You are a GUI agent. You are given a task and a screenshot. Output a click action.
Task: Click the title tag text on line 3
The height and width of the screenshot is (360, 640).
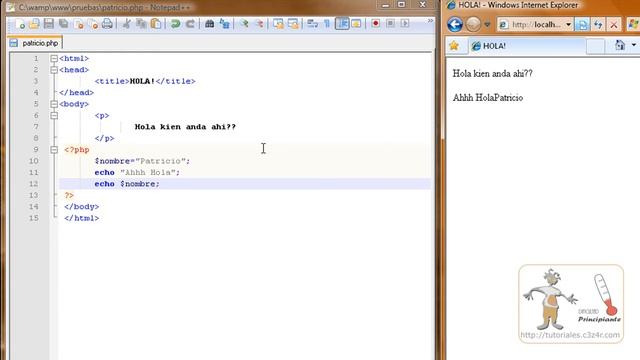click(x=145, y=81)
